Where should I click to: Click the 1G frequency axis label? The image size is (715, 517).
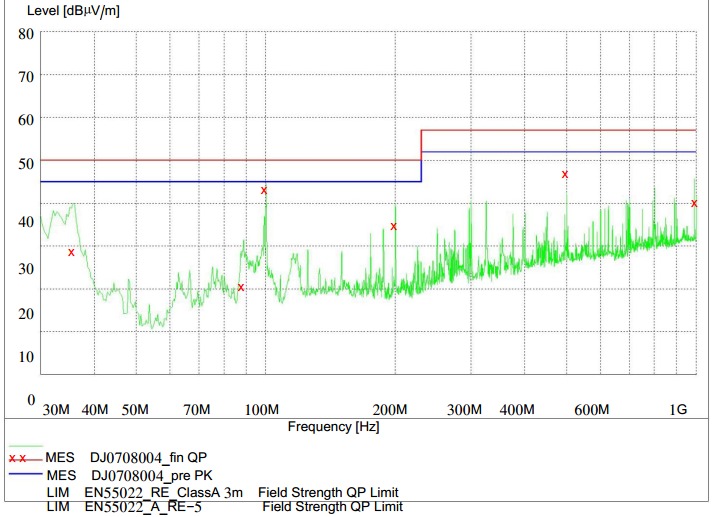click(679, 409)
